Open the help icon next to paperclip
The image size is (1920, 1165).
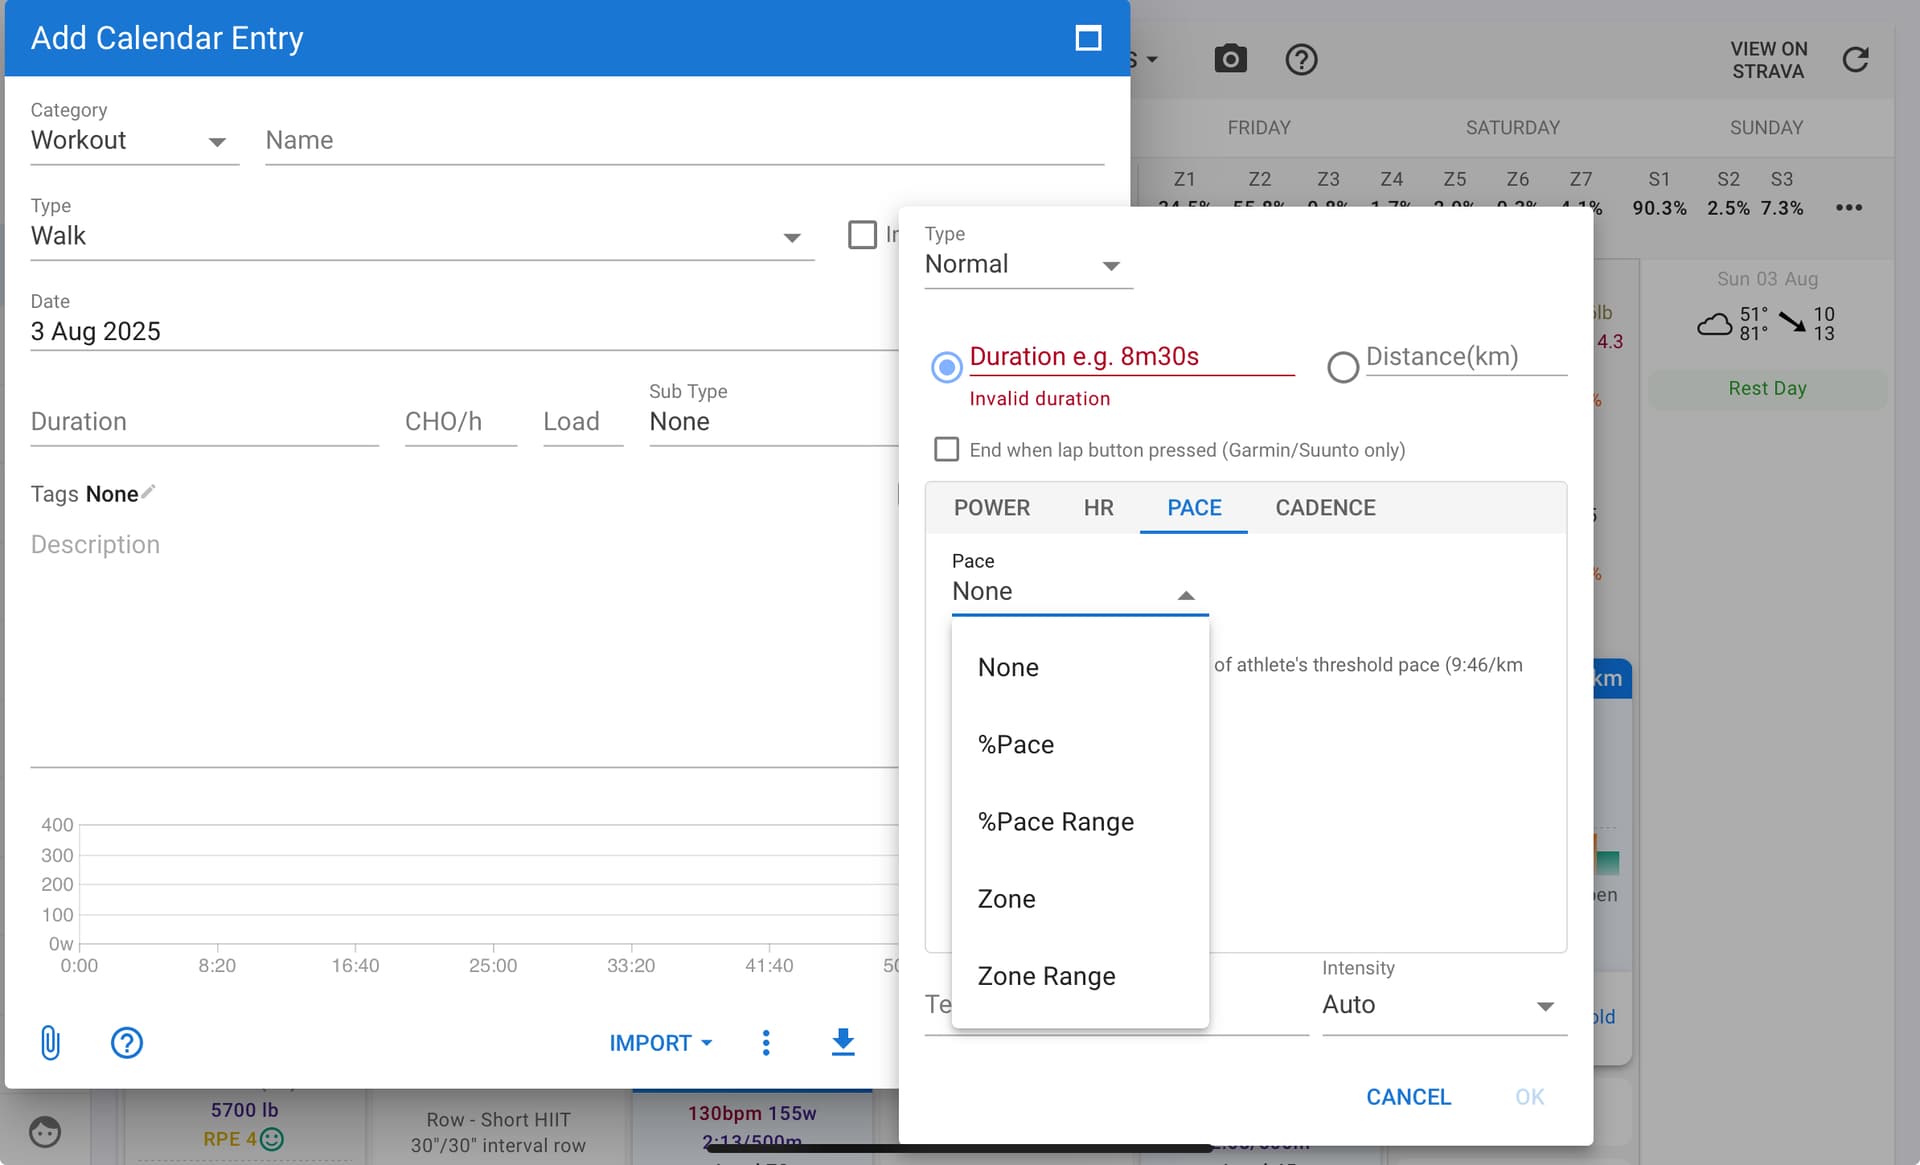[x=126, y=1042]
